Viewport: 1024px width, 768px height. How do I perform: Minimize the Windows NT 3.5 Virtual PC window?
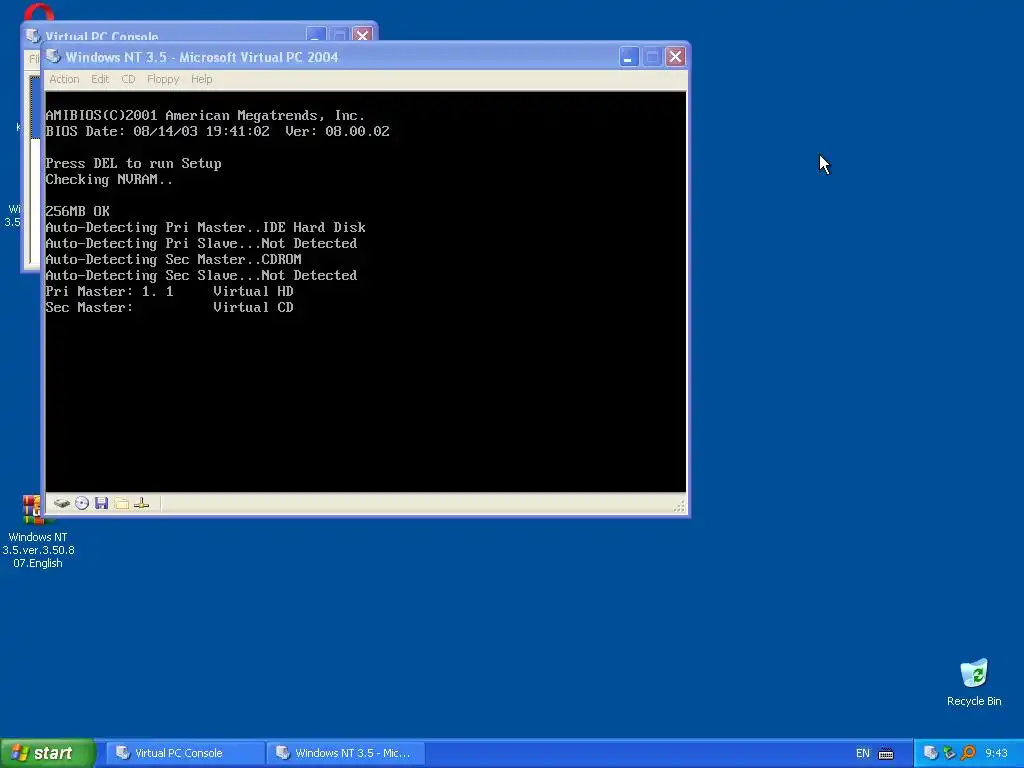tap(628, 57)
